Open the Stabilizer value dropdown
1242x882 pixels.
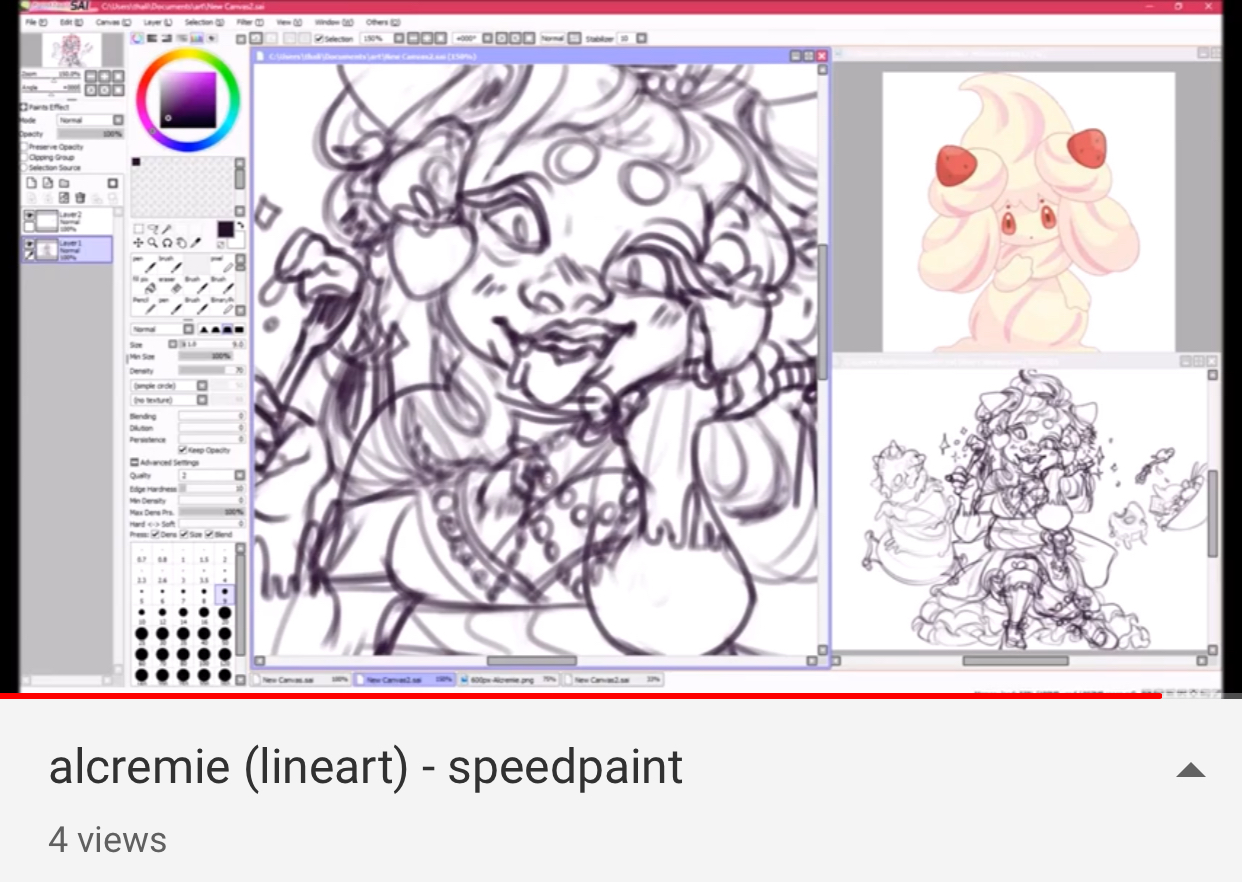point(641,38)
